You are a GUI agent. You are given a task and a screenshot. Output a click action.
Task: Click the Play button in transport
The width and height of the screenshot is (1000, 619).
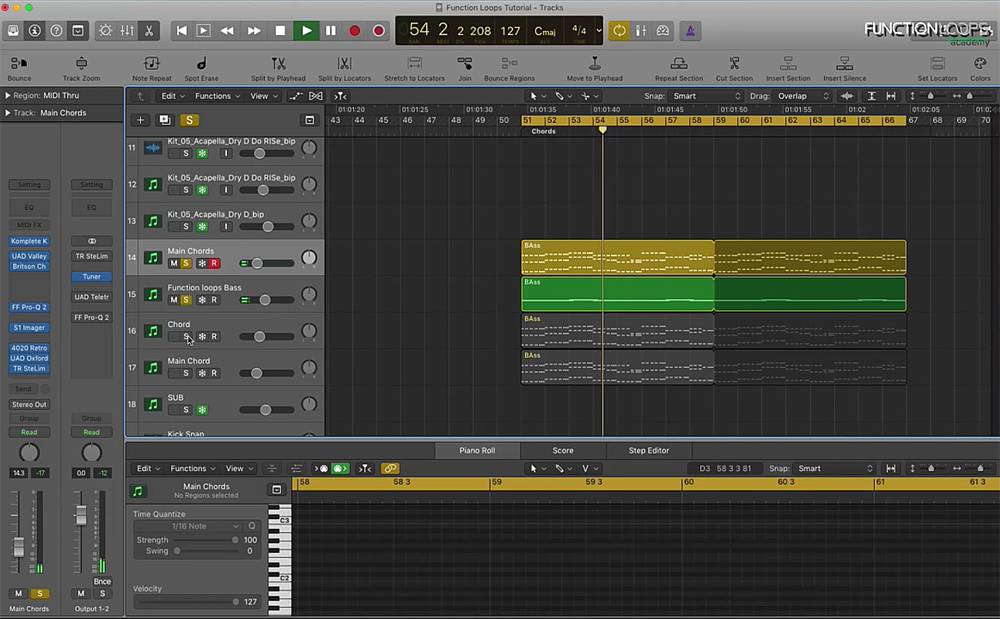(x=306, y=31)
